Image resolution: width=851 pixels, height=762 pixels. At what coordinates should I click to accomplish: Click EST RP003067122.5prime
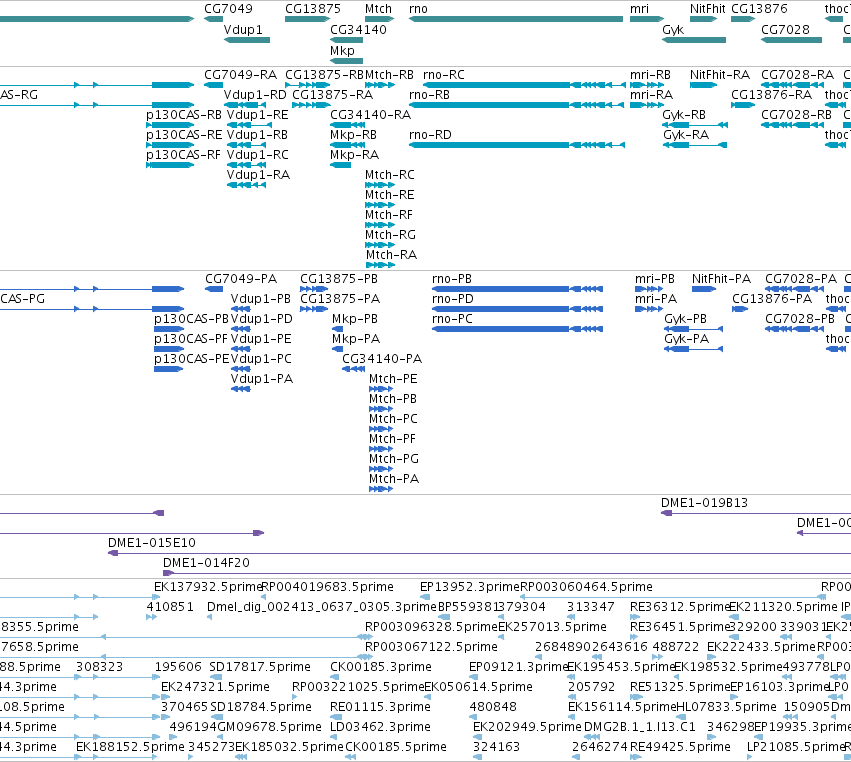coord(431,646)
